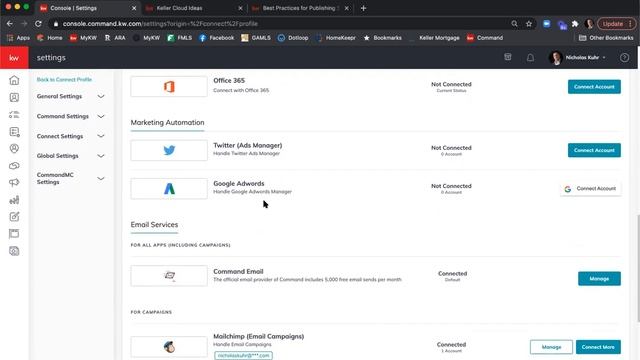640x360 pixels.
Task: Open the notifications bell icon
Action: click(530, 58)
